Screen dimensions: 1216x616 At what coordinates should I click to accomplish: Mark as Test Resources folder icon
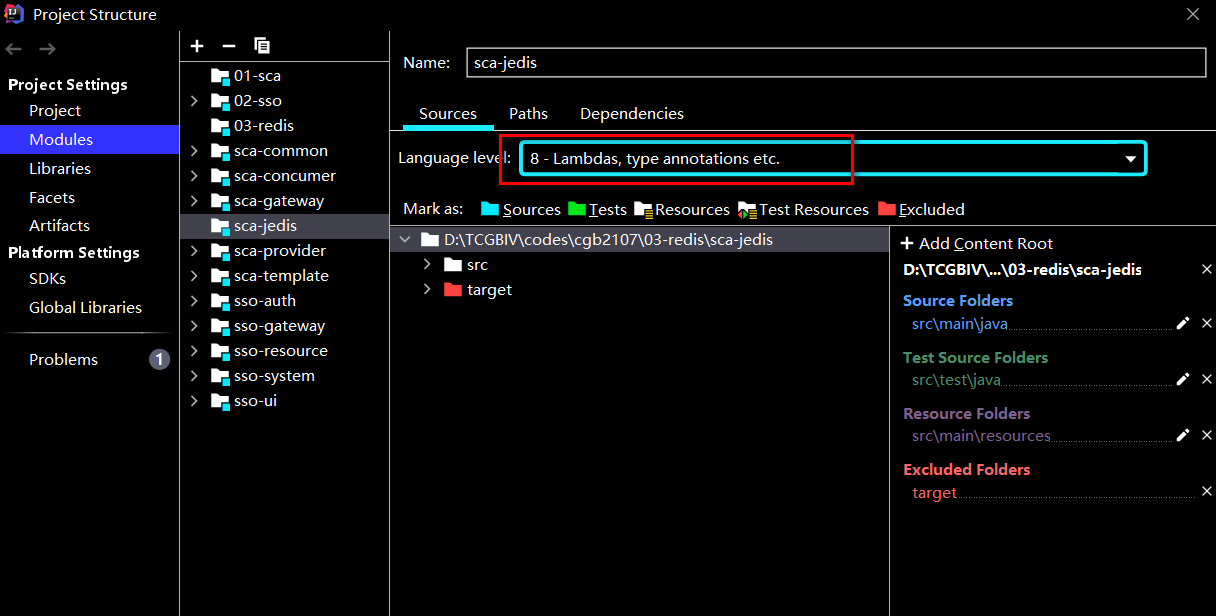tap(747, 209)
